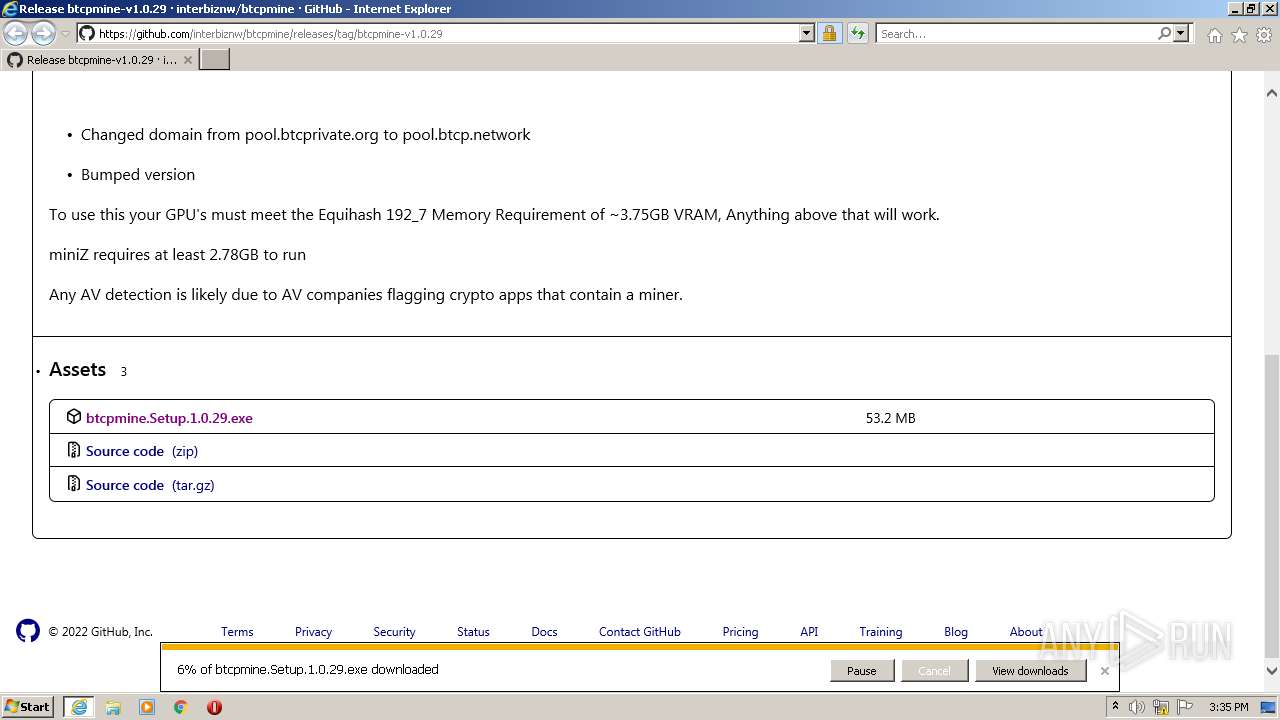The image size is (1280, 720).
Task: Open the Home page icon
Action: [1214, 35]
